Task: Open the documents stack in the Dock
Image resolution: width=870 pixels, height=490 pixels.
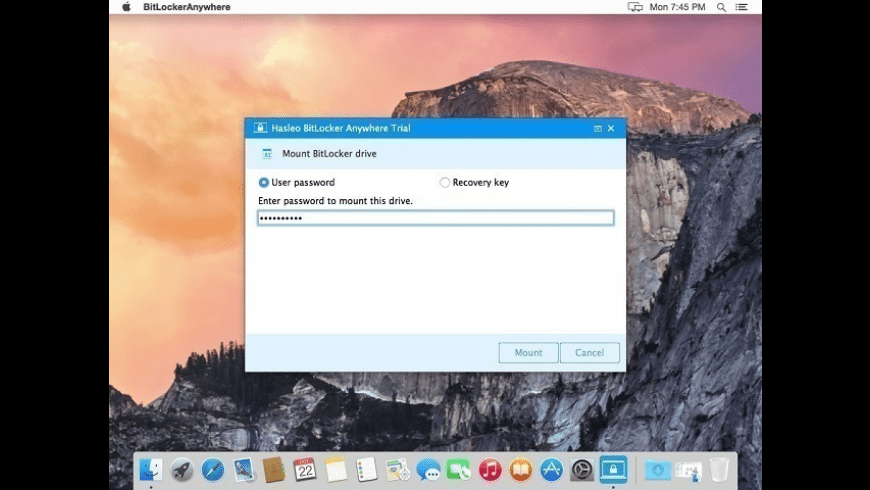Action: [688, 470]
